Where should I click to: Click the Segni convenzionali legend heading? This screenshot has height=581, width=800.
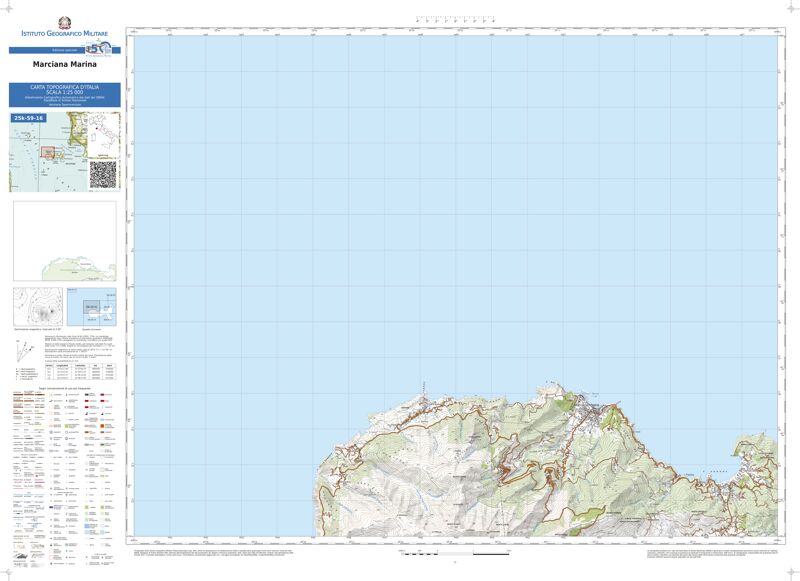pyautogui.click(x=65, y=388)
